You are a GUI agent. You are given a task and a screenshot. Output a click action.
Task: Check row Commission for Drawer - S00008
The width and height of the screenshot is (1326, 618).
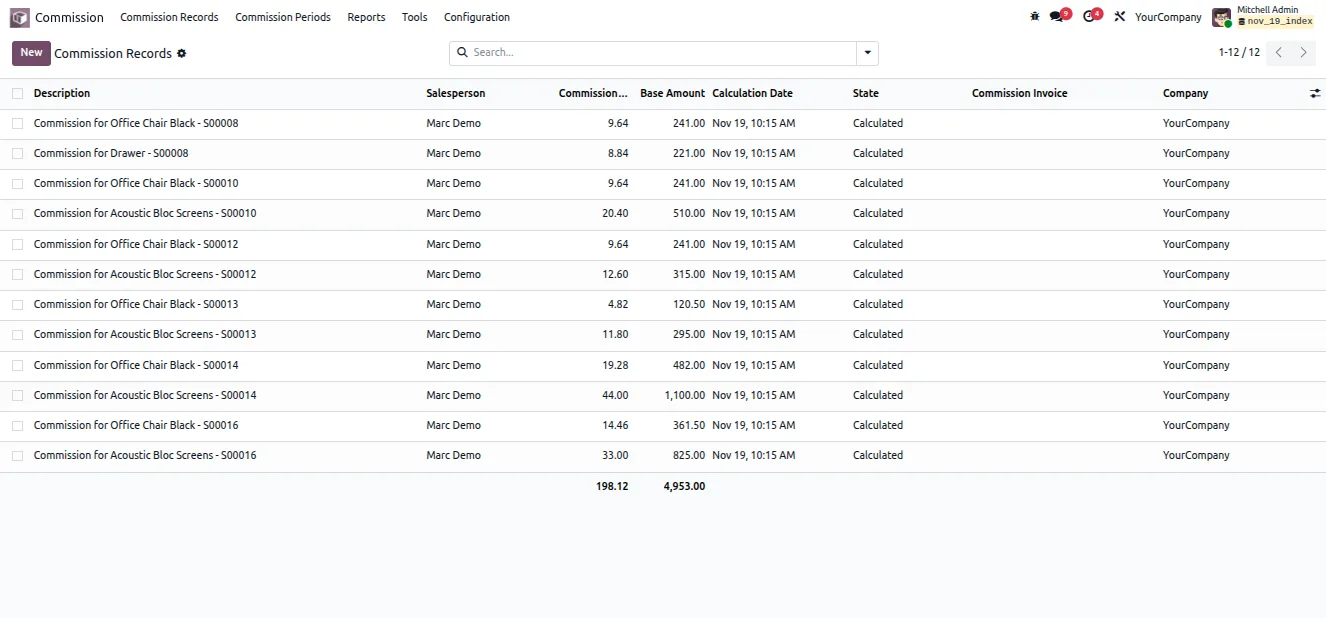17,153
